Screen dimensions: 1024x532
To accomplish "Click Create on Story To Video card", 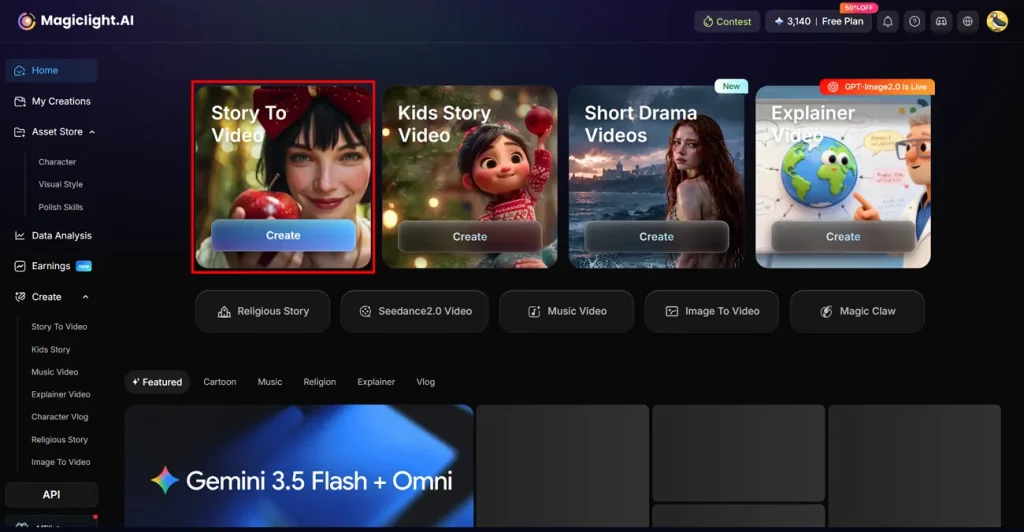I will pyautogui.click(x=283, y=236).
